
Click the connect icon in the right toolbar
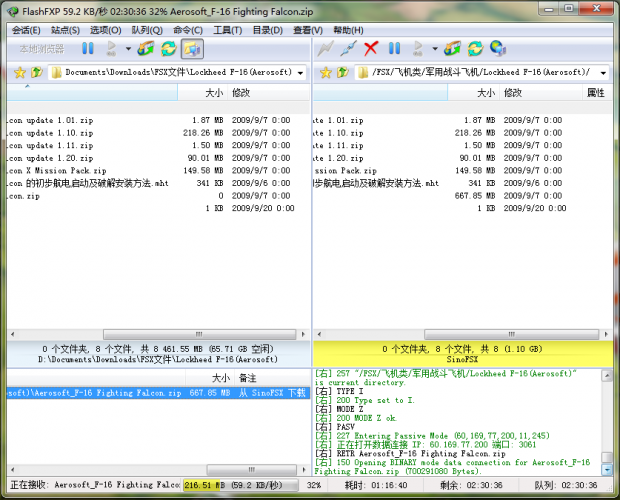pyautogui.click(x=325, y=48)
